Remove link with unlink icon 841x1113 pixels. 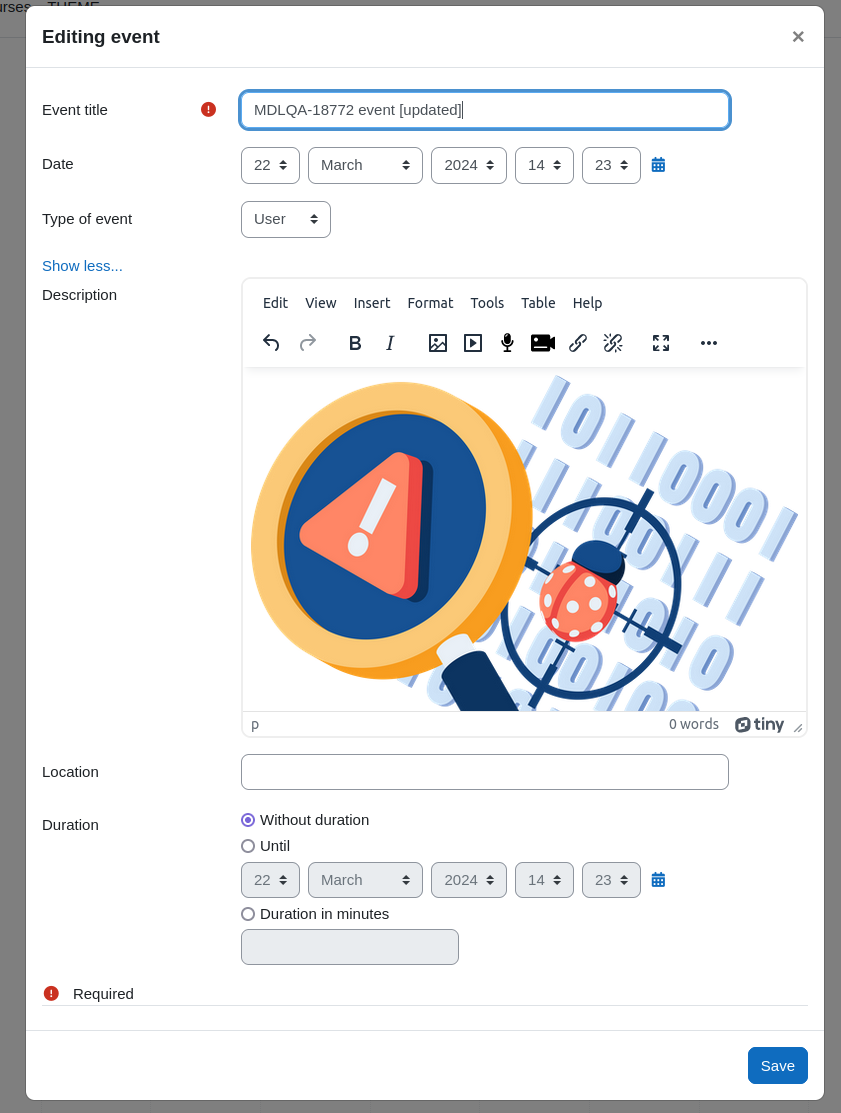[612, 343]
